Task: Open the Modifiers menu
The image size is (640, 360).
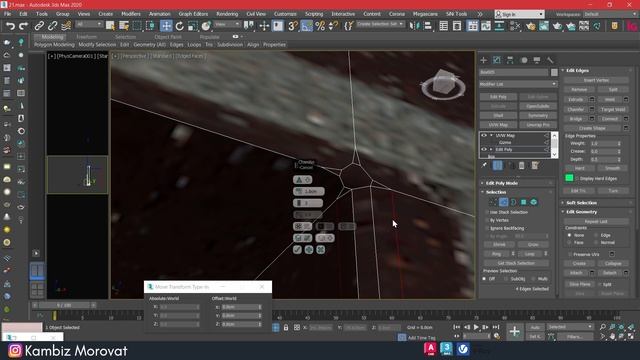Action: click(x=131, y=14)
